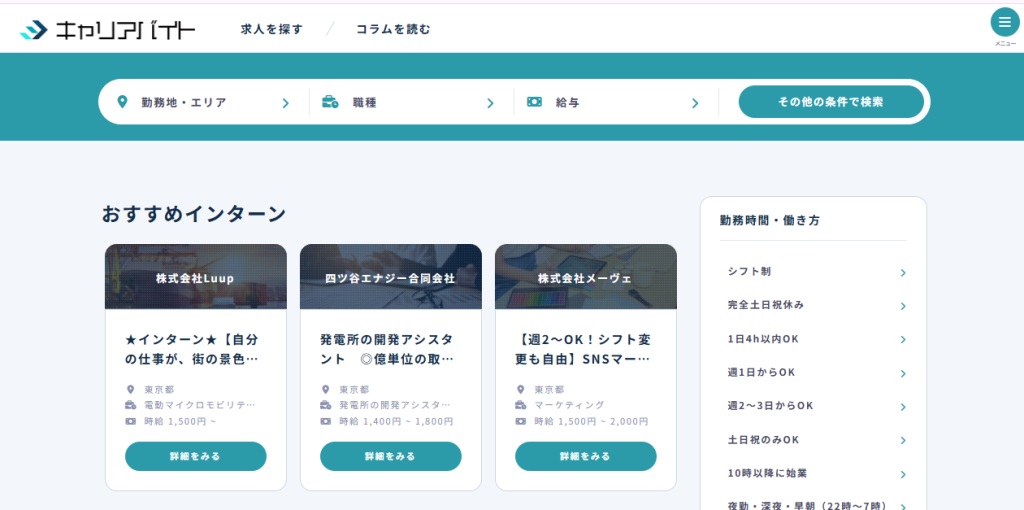Open the hamburger menu icon

[1004, 22]
